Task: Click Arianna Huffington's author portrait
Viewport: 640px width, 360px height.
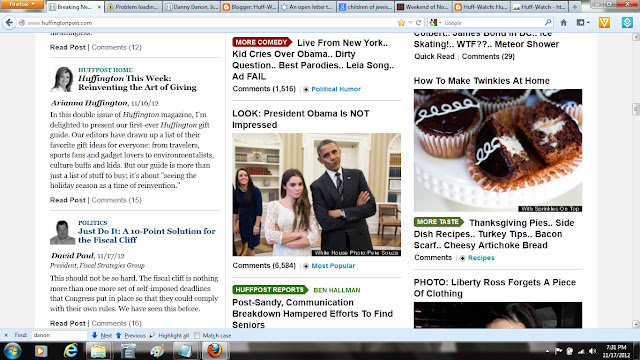Action: click(x=62, y=79)
